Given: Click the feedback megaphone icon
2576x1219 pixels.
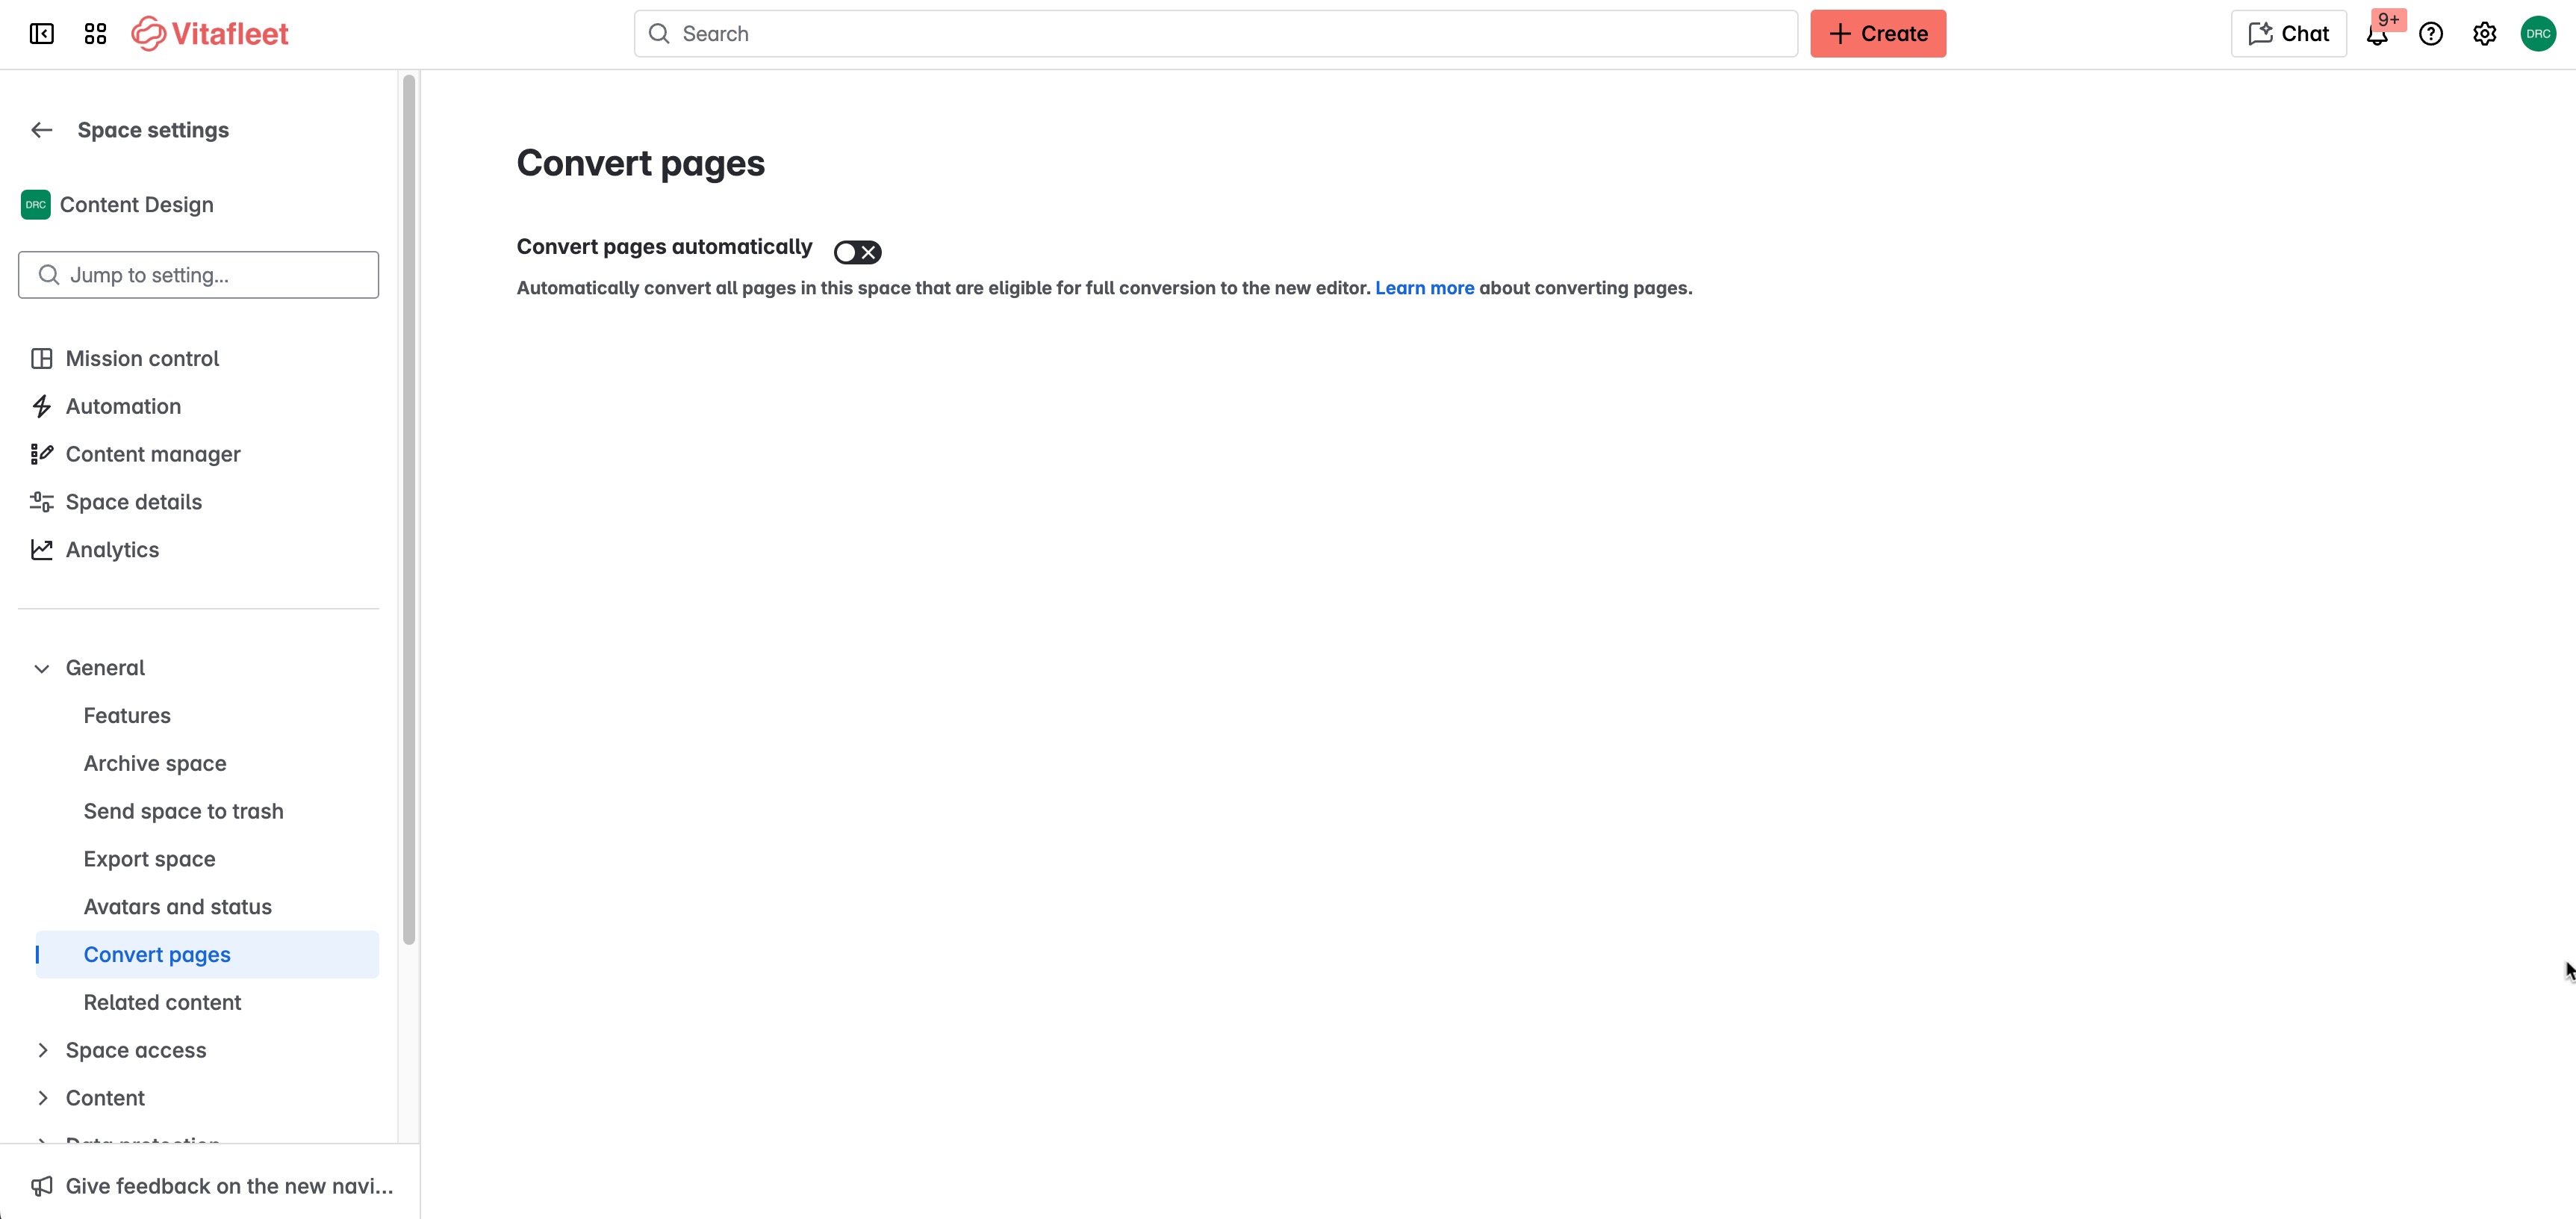Looking at the screenshot, I should (x=41, y=1186).
